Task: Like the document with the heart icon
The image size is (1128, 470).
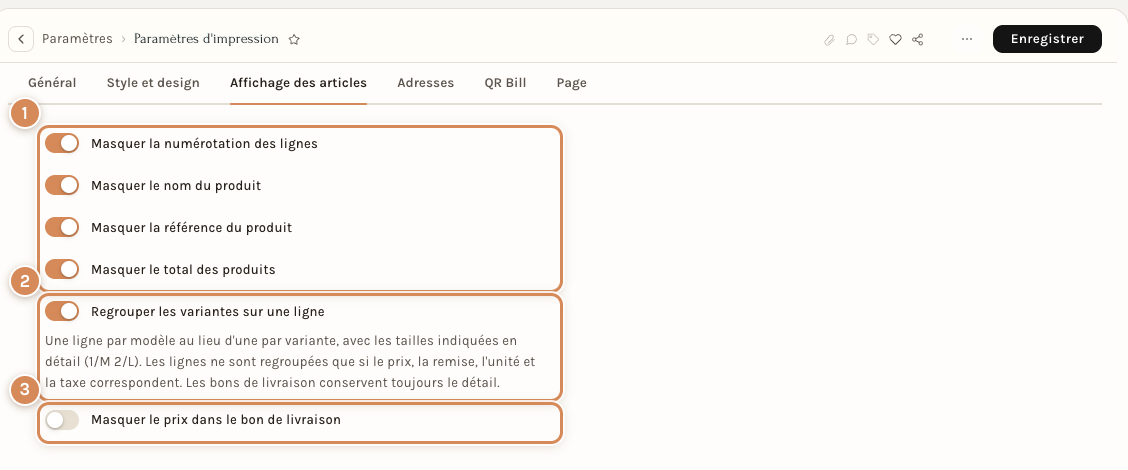Action: coord(896,40)
